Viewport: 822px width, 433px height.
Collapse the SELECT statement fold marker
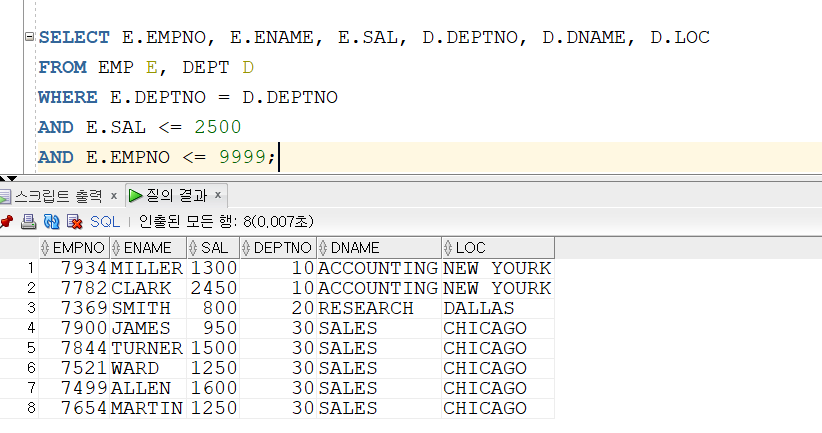click(x=29, y=37)
